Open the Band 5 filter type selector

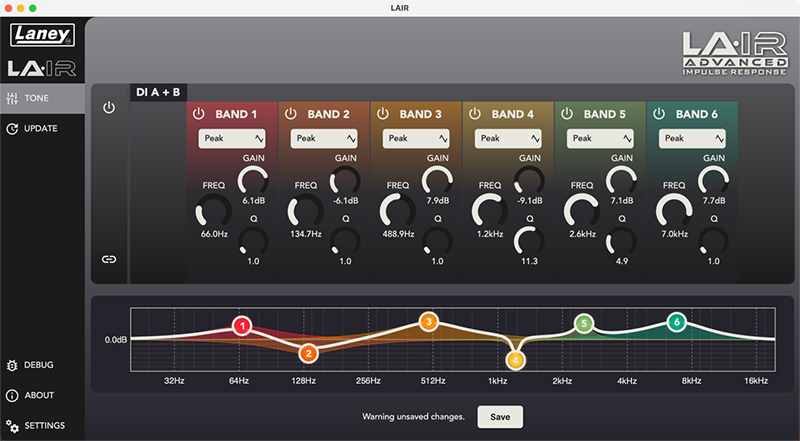click(600, 139)
